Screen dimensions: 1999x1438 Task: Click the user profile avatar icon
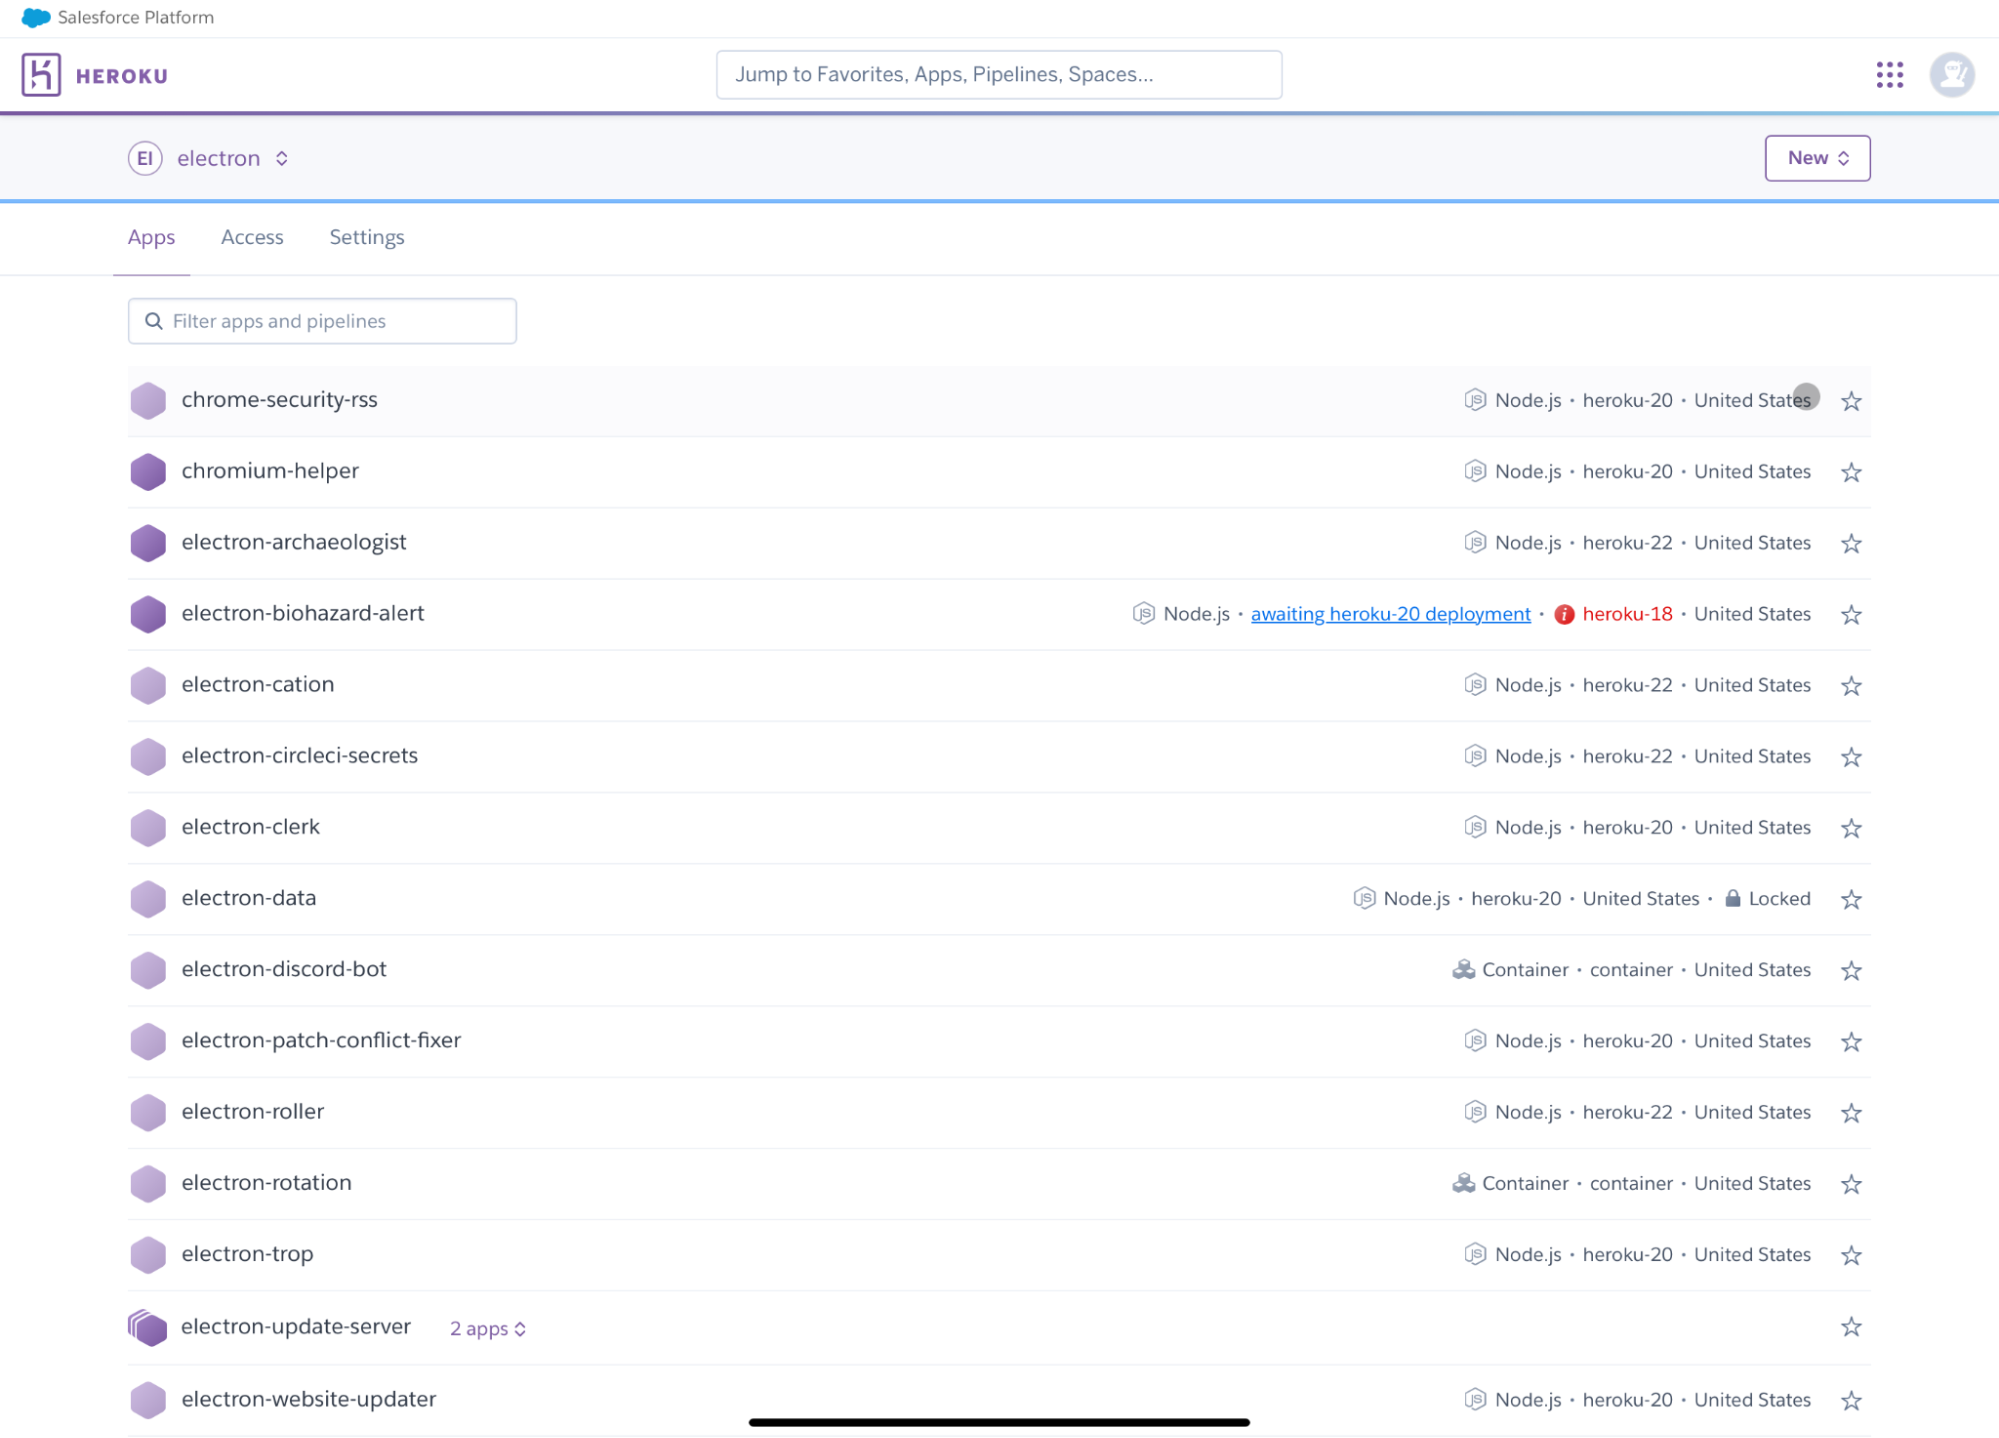pyautogui.click(x=1952, y=73)
